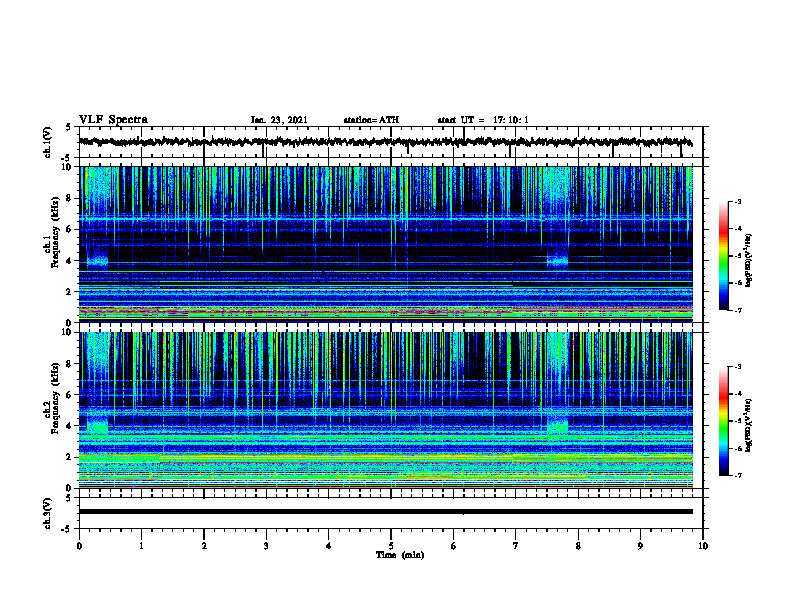Click the "5" voltage tick on ch.1(V) axis
The width and height of the screenshot is (792, 612).
click(67, 127)
